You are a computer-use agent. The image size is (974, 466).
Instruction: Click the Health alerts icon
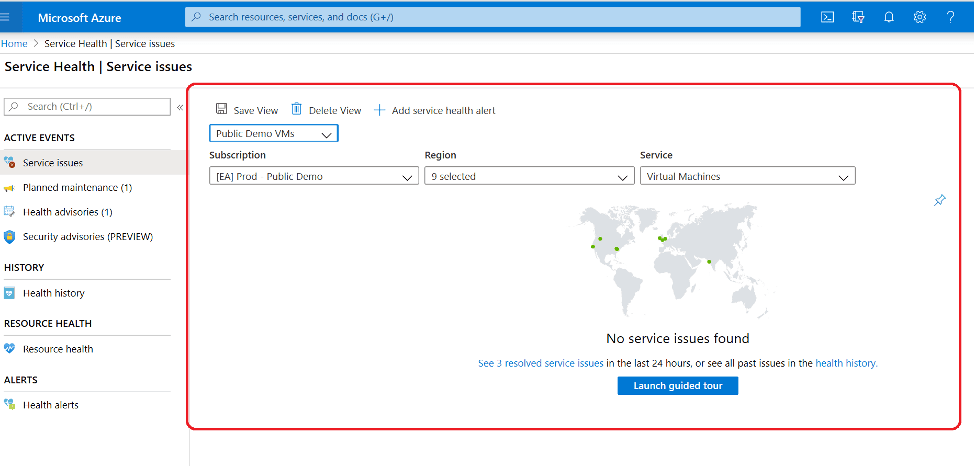[9, 404]
